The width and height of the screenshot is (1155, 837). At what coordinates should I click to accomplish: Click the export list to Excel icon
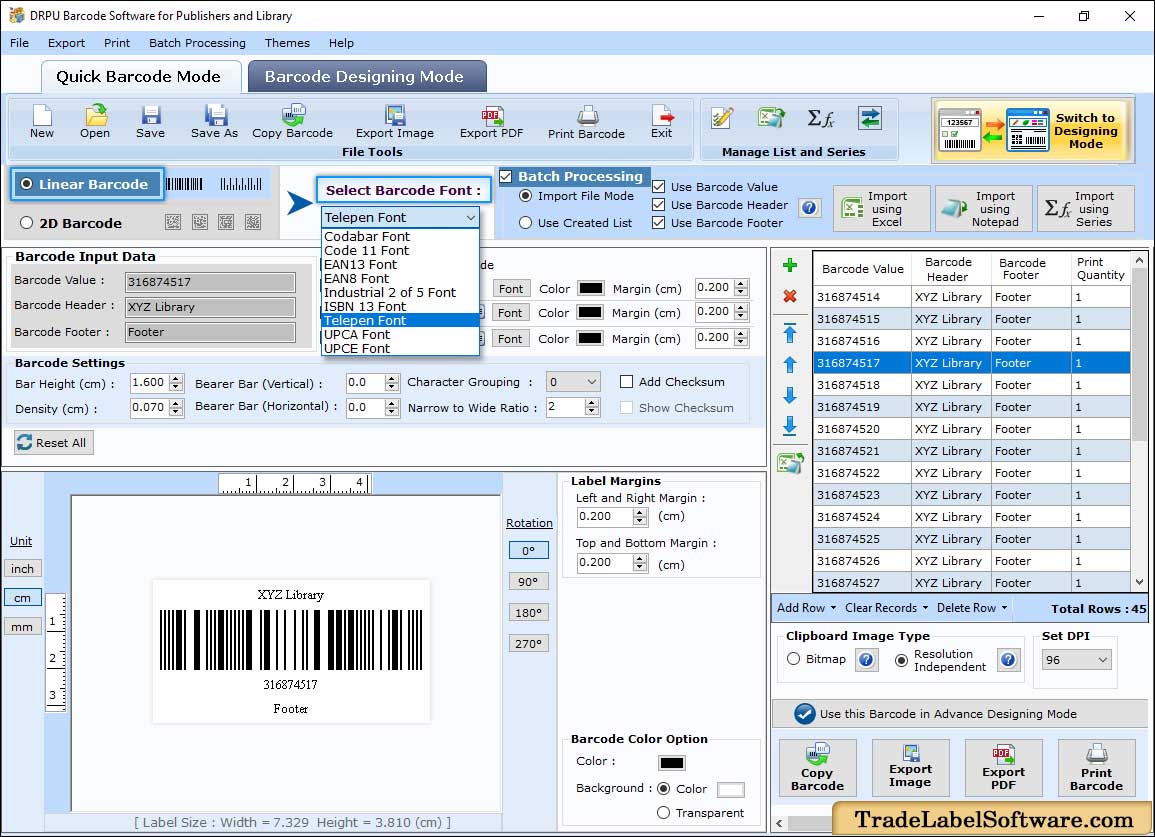[x=790, y=463]
